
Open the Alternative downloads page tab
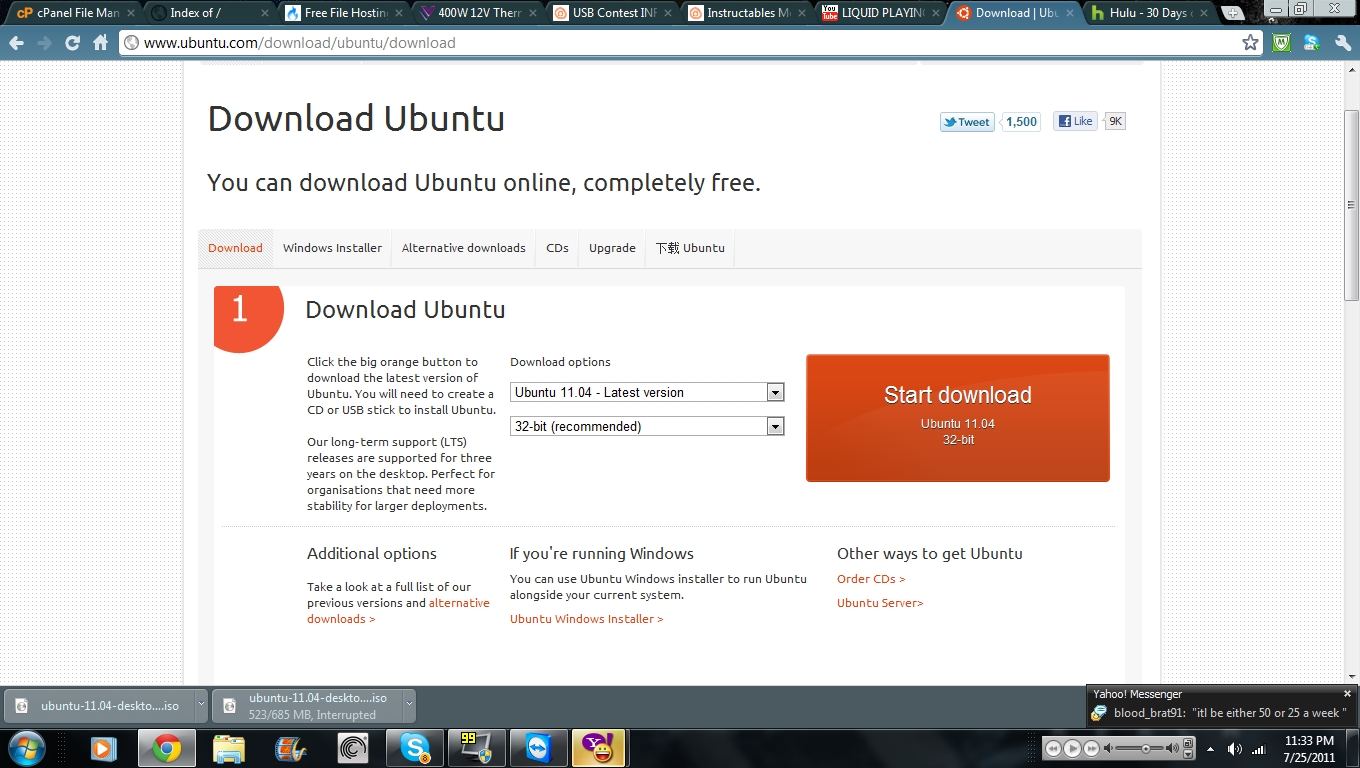click(x=463, y=248)
